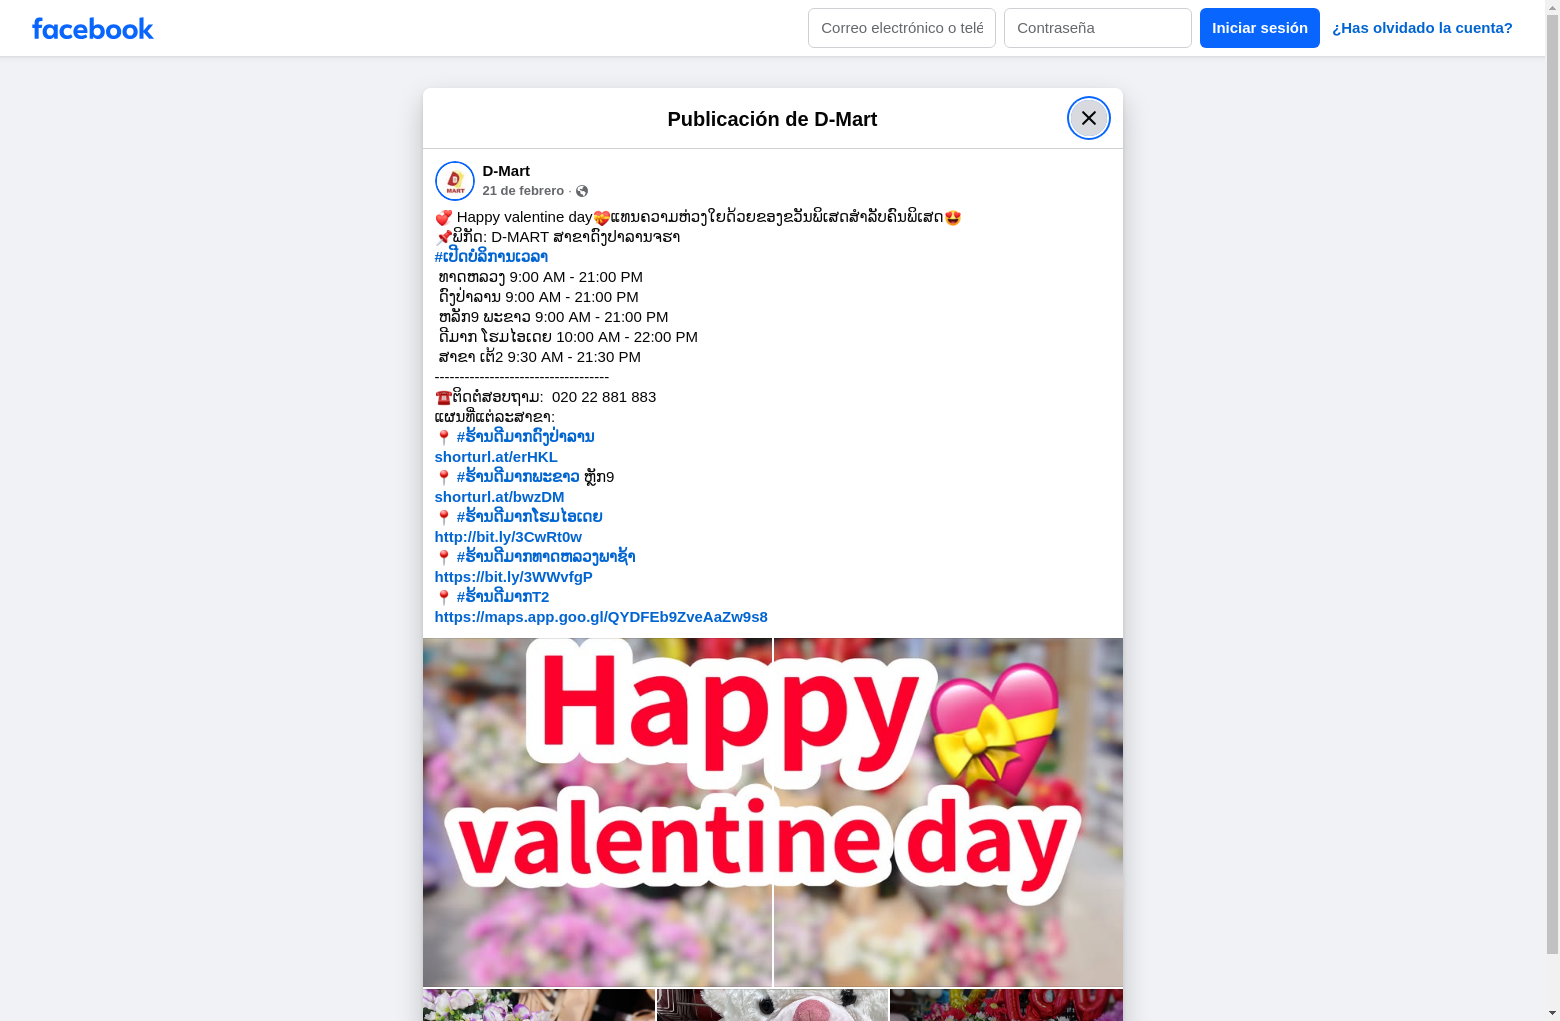This screenshot has height=1021, width=1560.
Task: Open the bit.ly/3WWvfgP link
Action: pyautogui.click(x=514, y=577)
